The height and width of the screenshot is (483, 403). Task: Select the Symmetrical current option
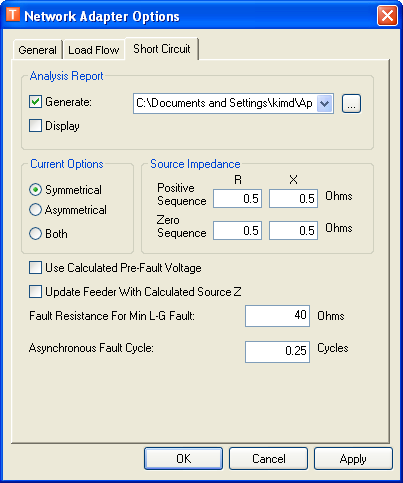click(35, 190)
